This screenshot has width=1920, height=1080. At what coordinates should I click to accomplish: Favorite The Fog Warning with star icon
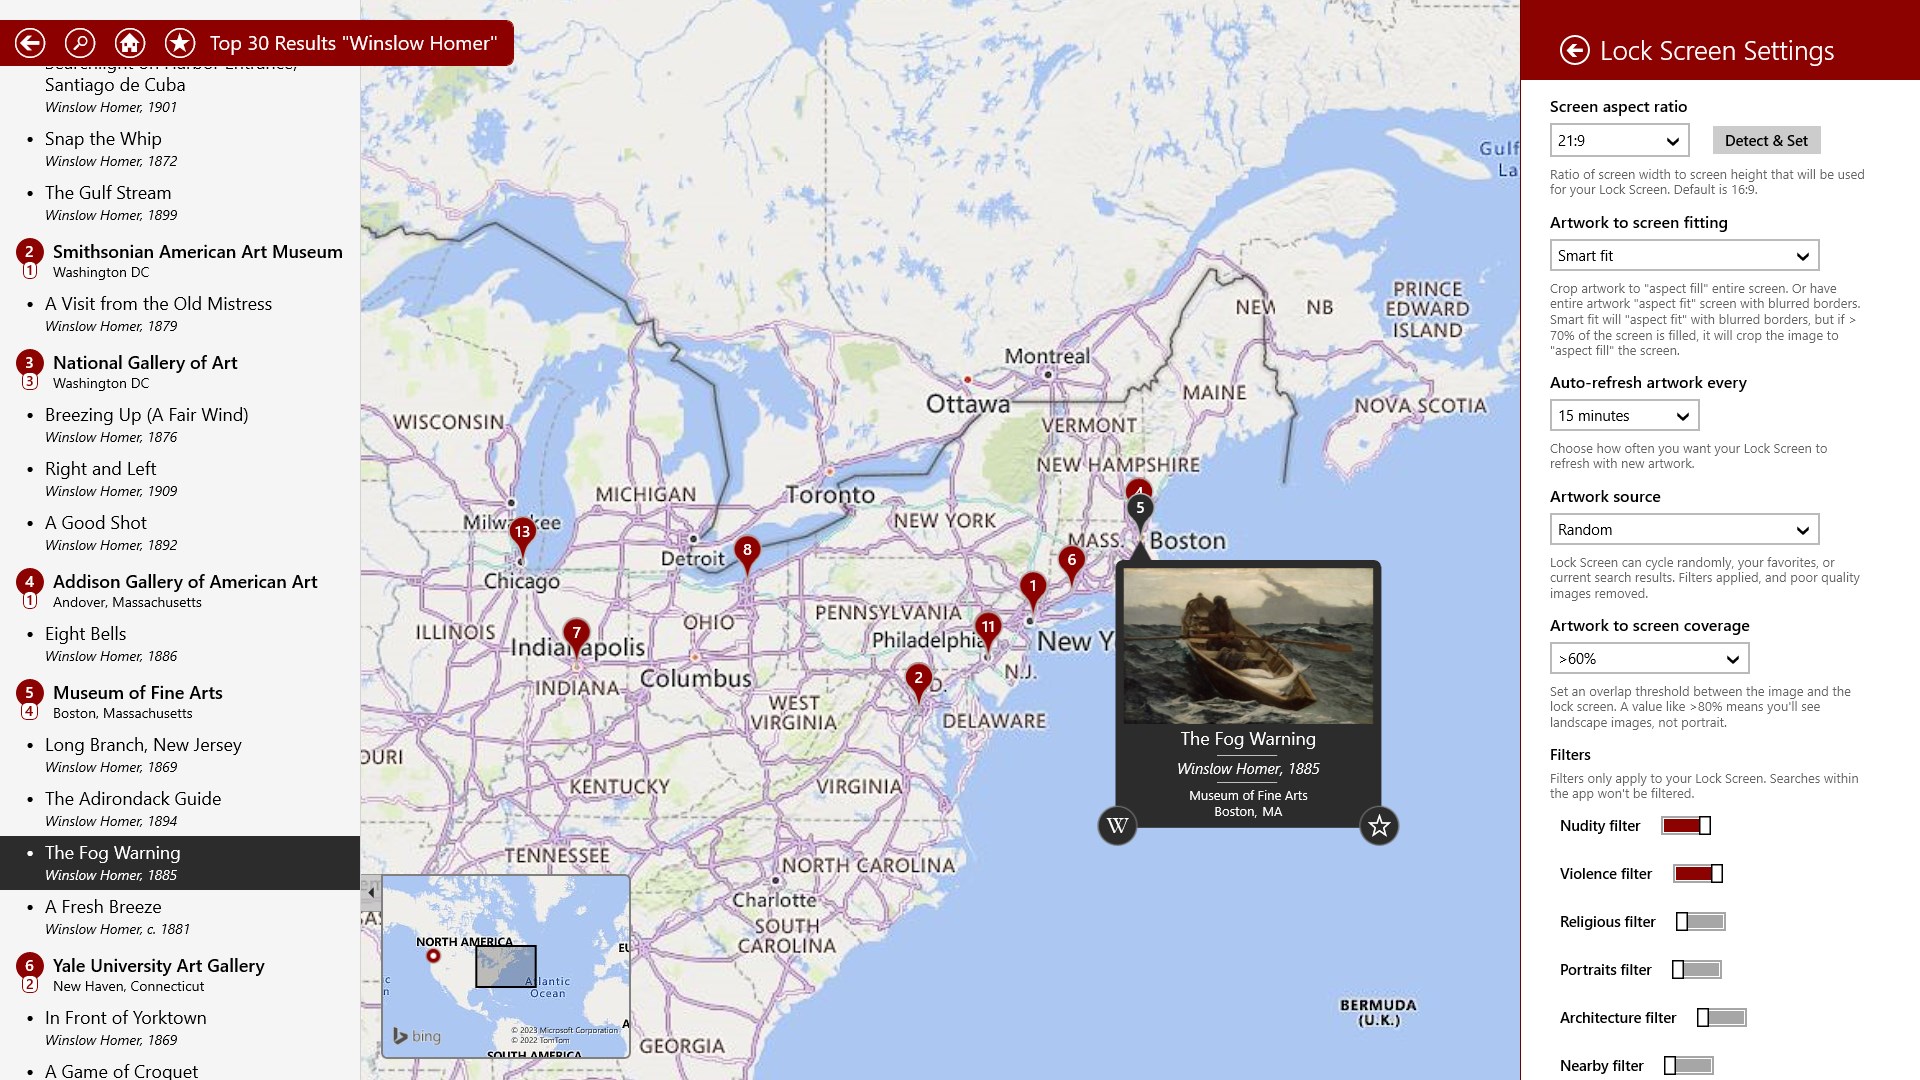[x=1379, y=826]
